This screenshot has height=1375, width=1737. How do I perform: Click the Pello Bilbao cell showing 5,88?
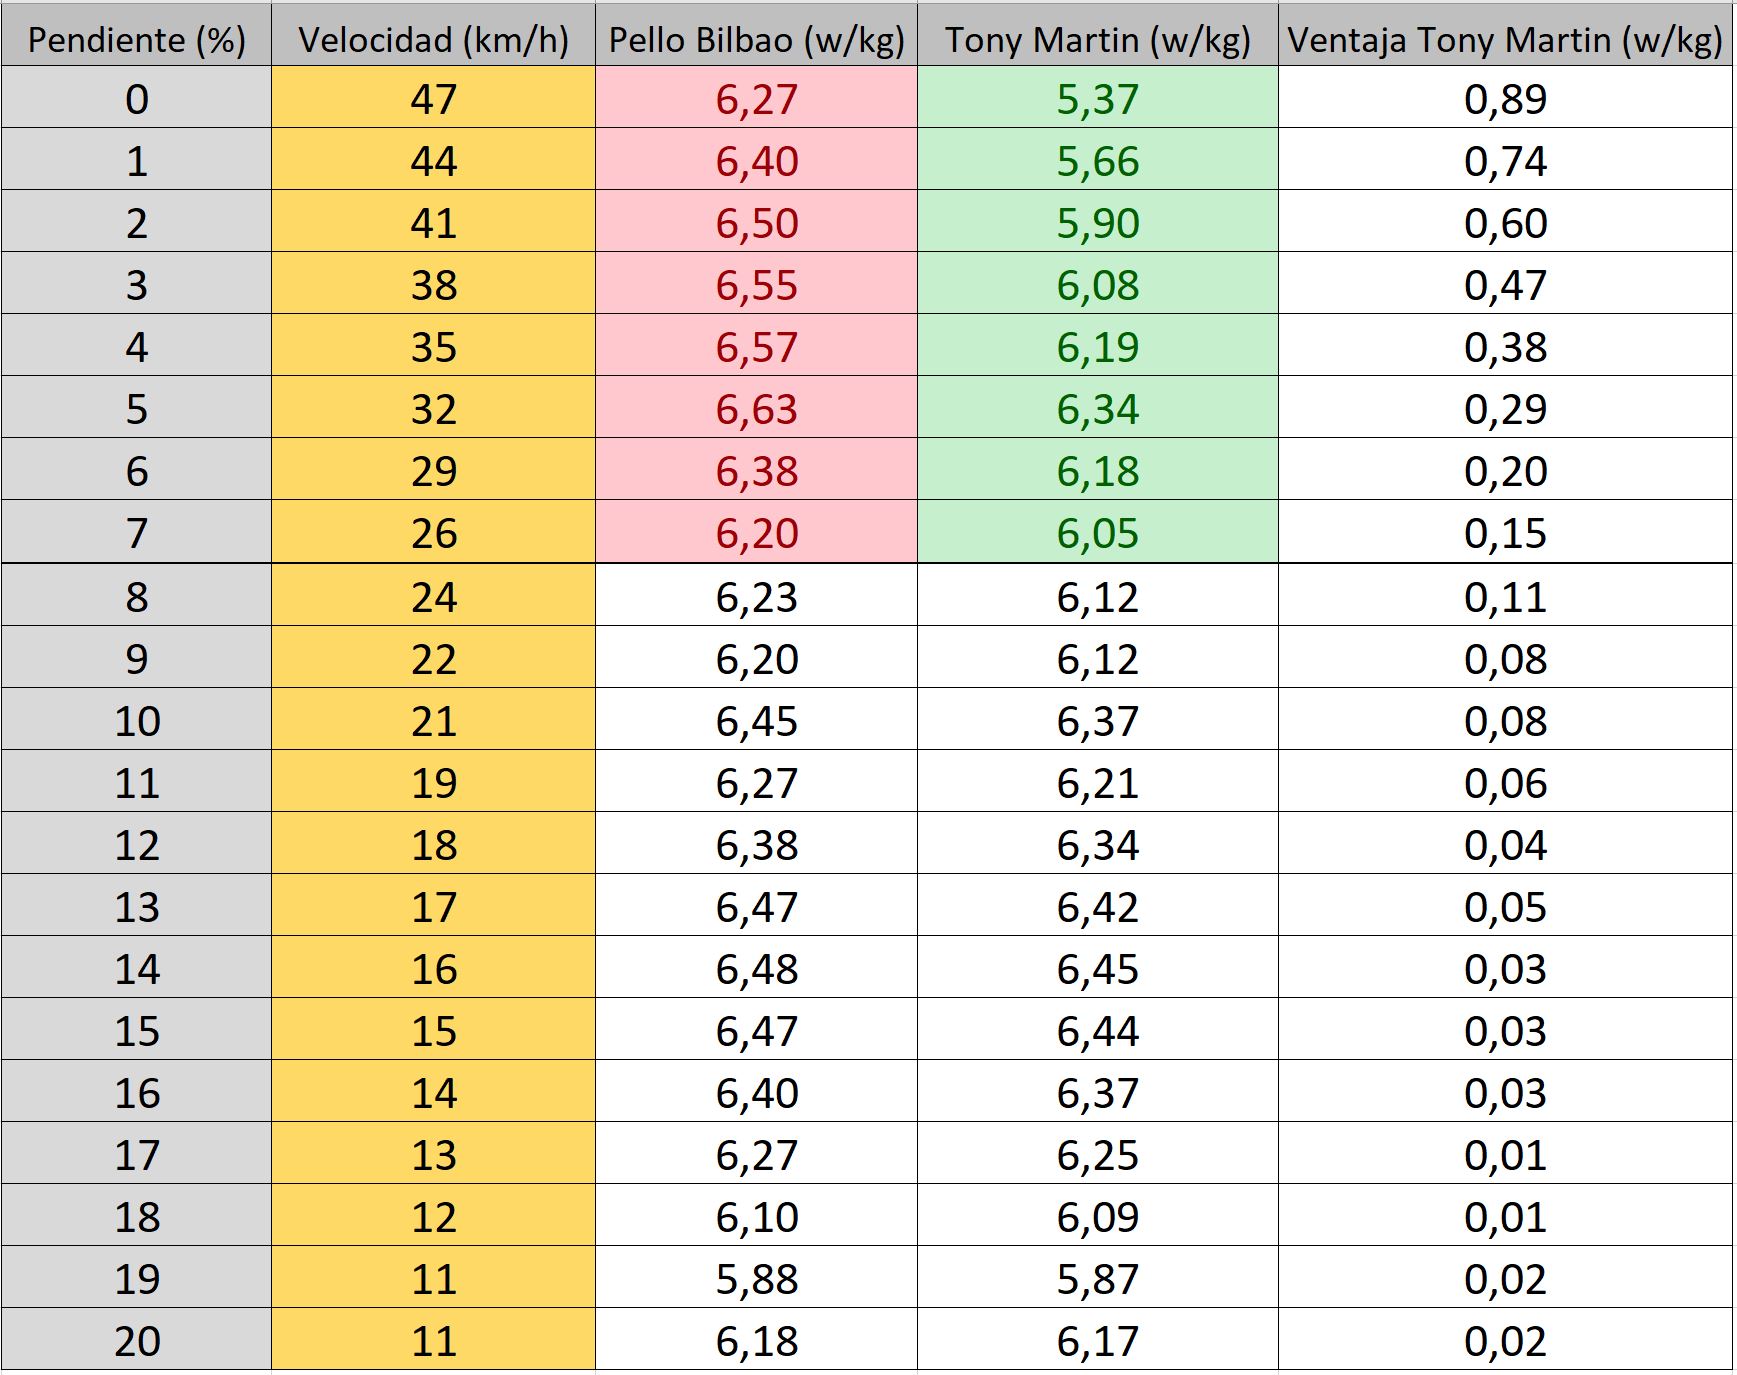coord(756,1279)
